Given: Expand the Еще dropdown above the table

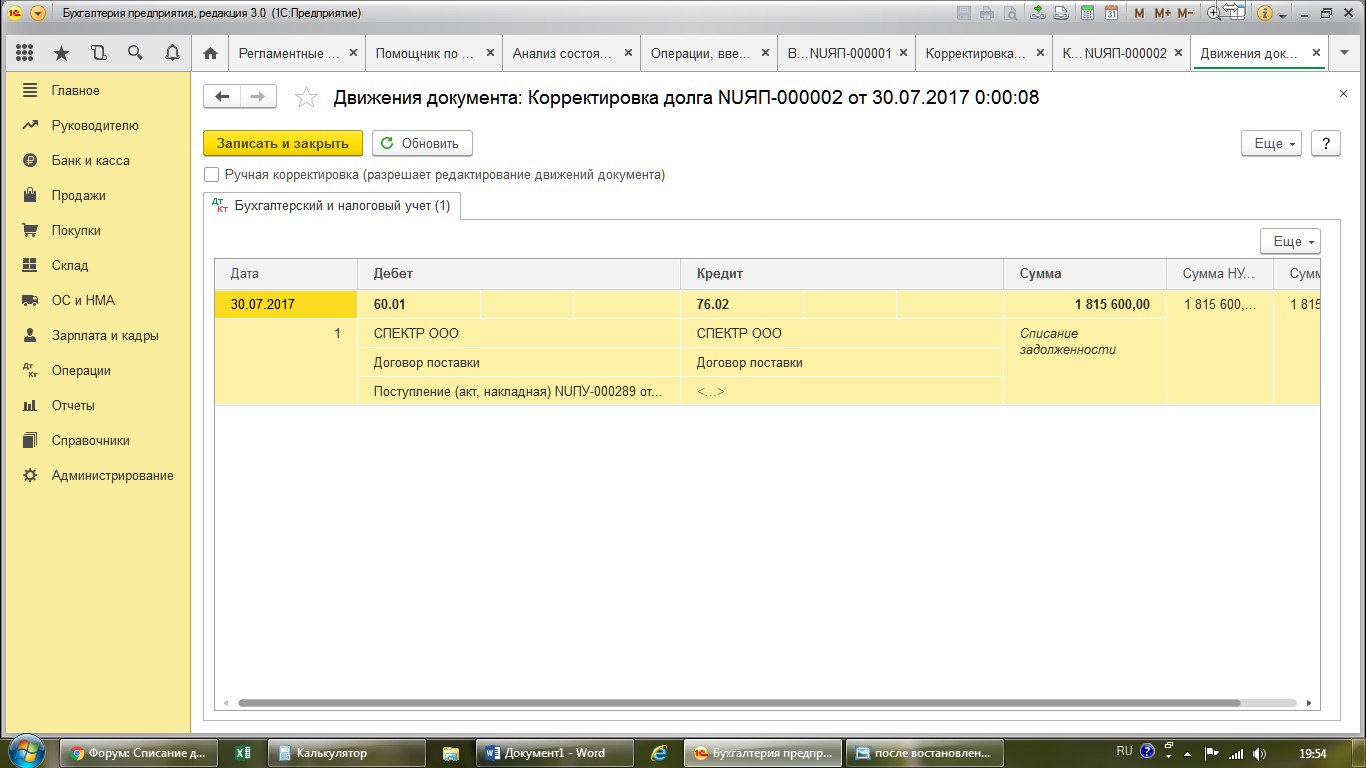Looking at the screenshot, I should coord(1290,241).
